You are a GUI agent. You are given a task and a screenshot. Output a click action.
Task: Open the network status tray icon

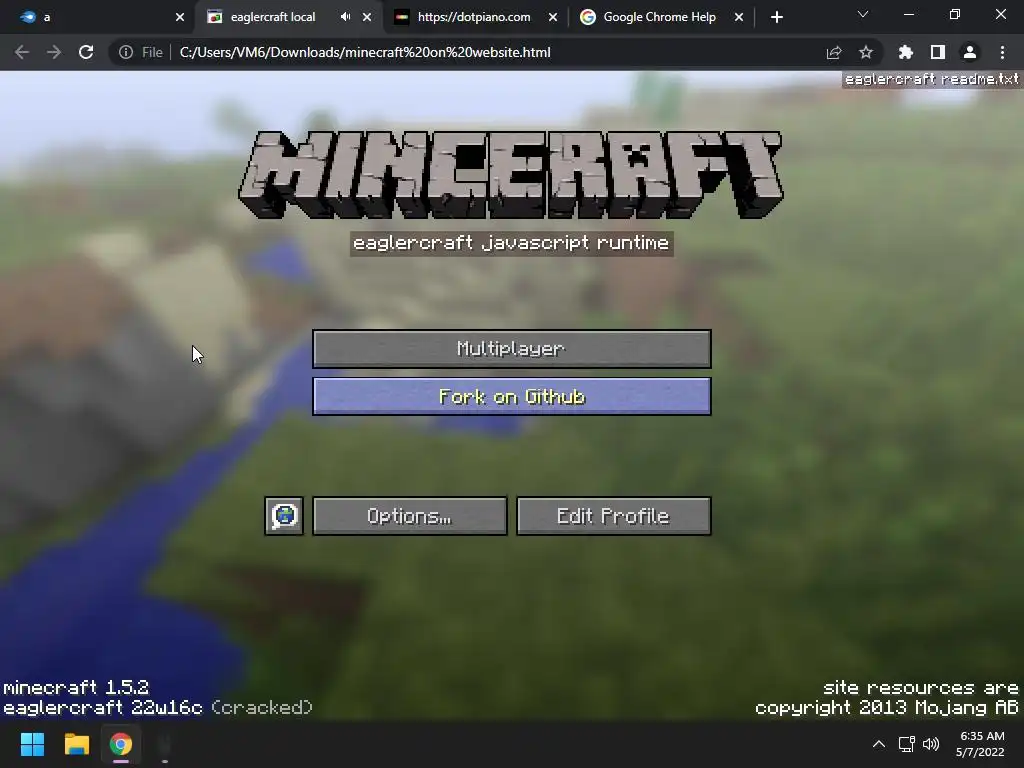(906, 744)
